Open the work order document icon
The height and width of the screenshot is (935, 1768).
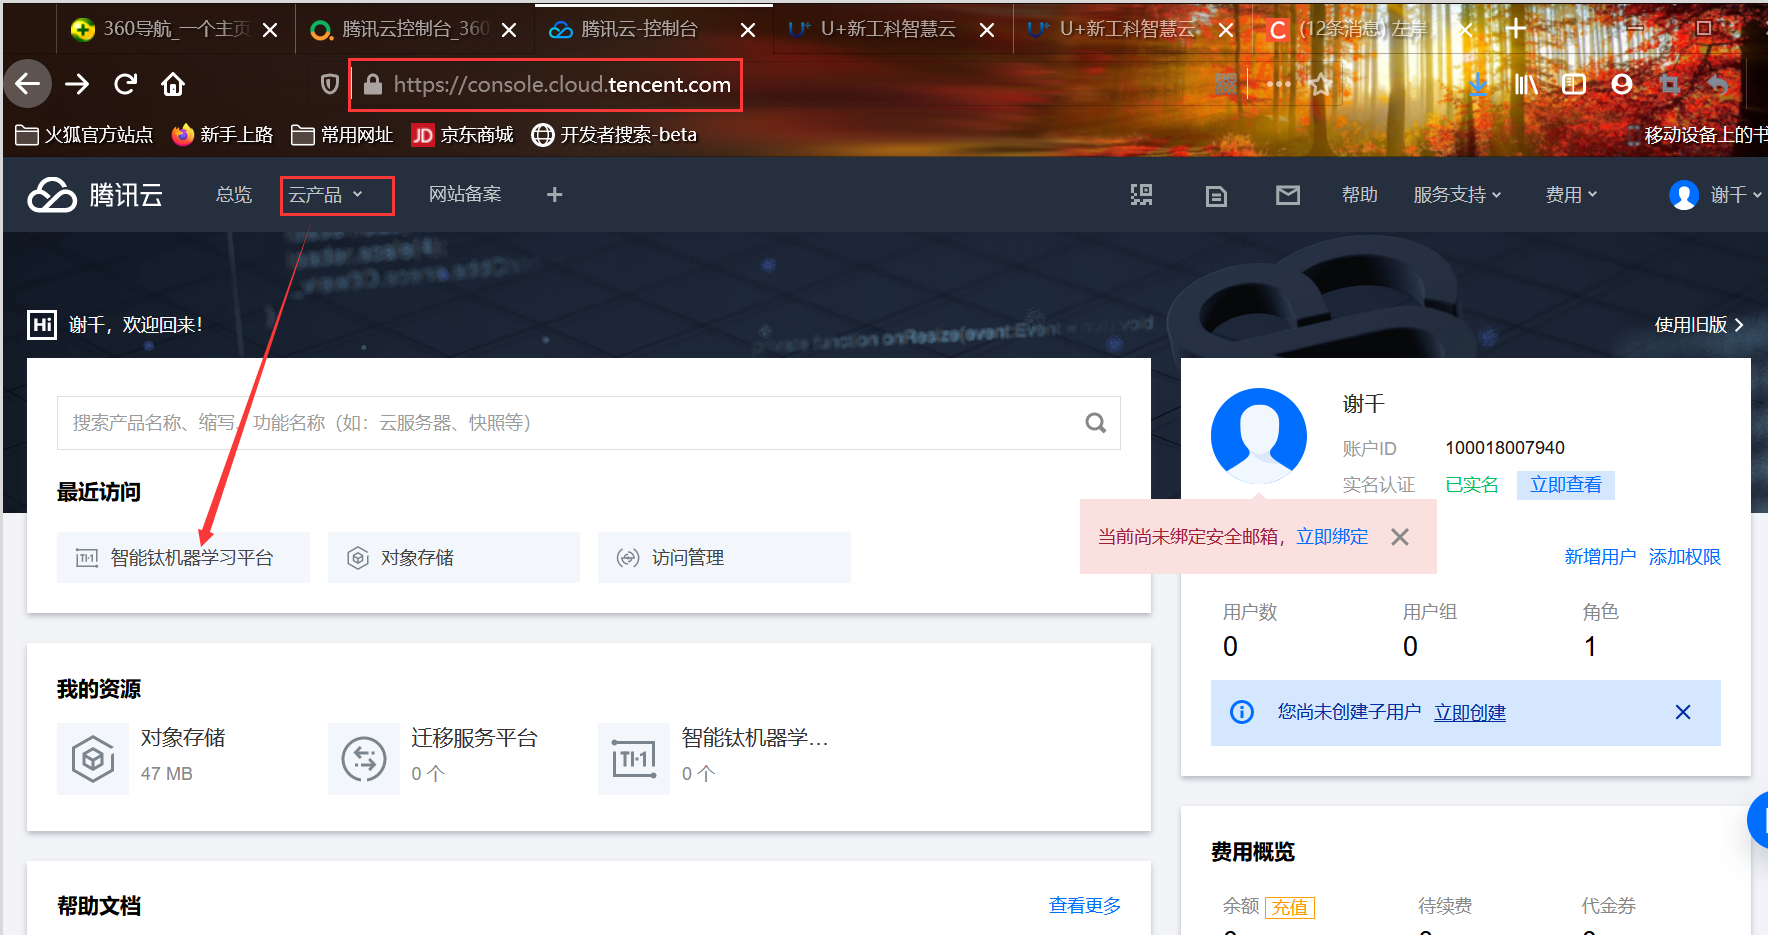1216,196
